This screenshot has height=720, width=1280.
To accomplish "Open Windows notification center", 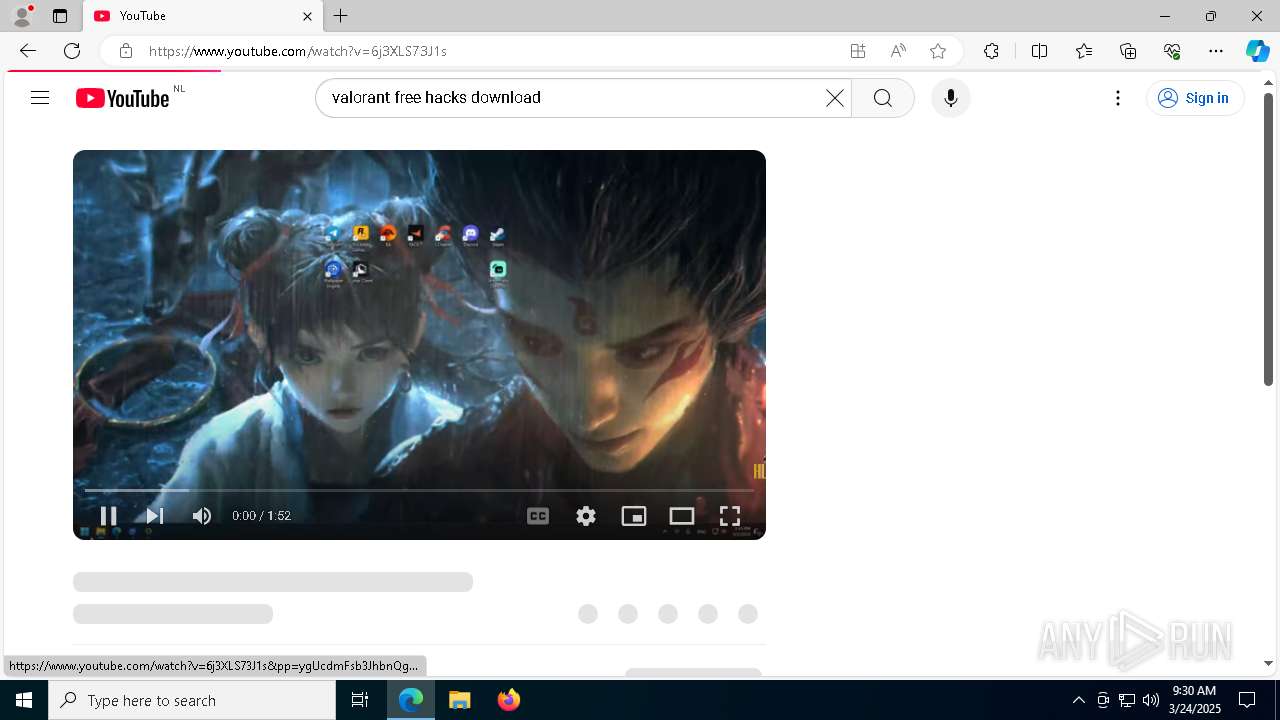I will [x=1247, y=700].
